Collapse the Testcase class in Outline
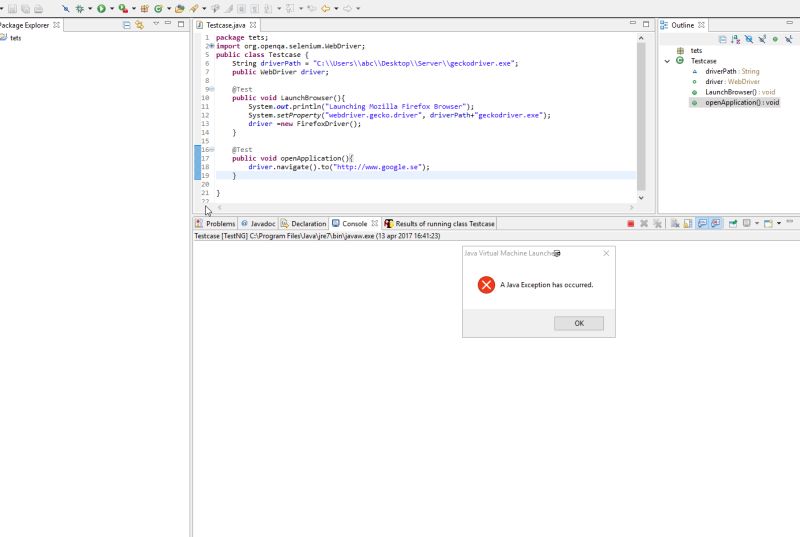The image size is (800, 537). (667, 61)
